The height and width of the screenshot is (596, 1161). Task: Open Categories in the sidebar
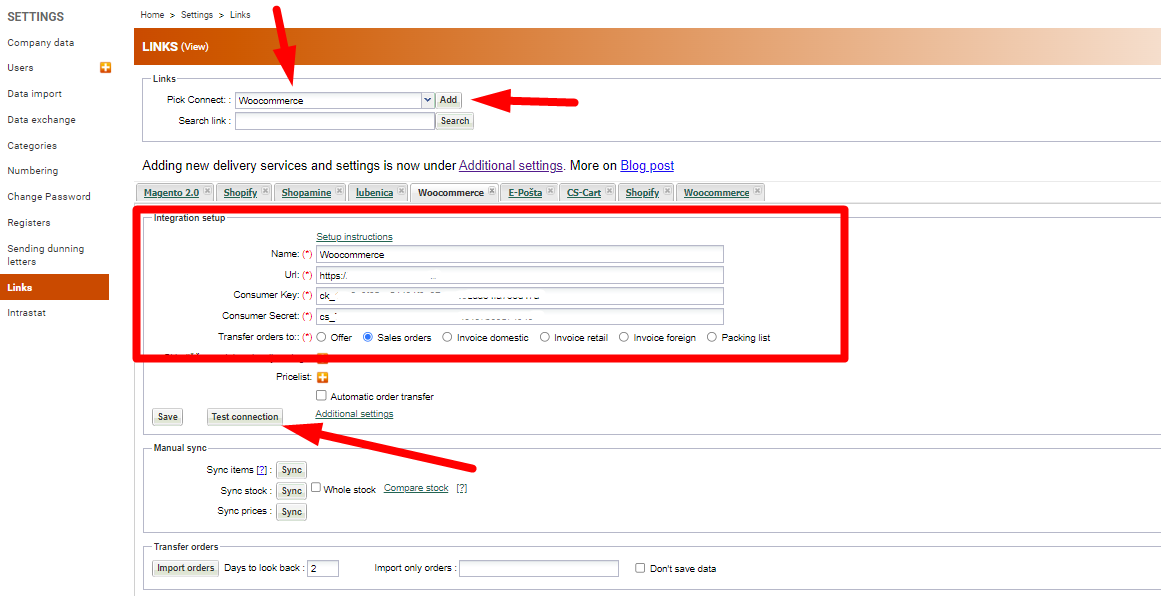[32, 146]
